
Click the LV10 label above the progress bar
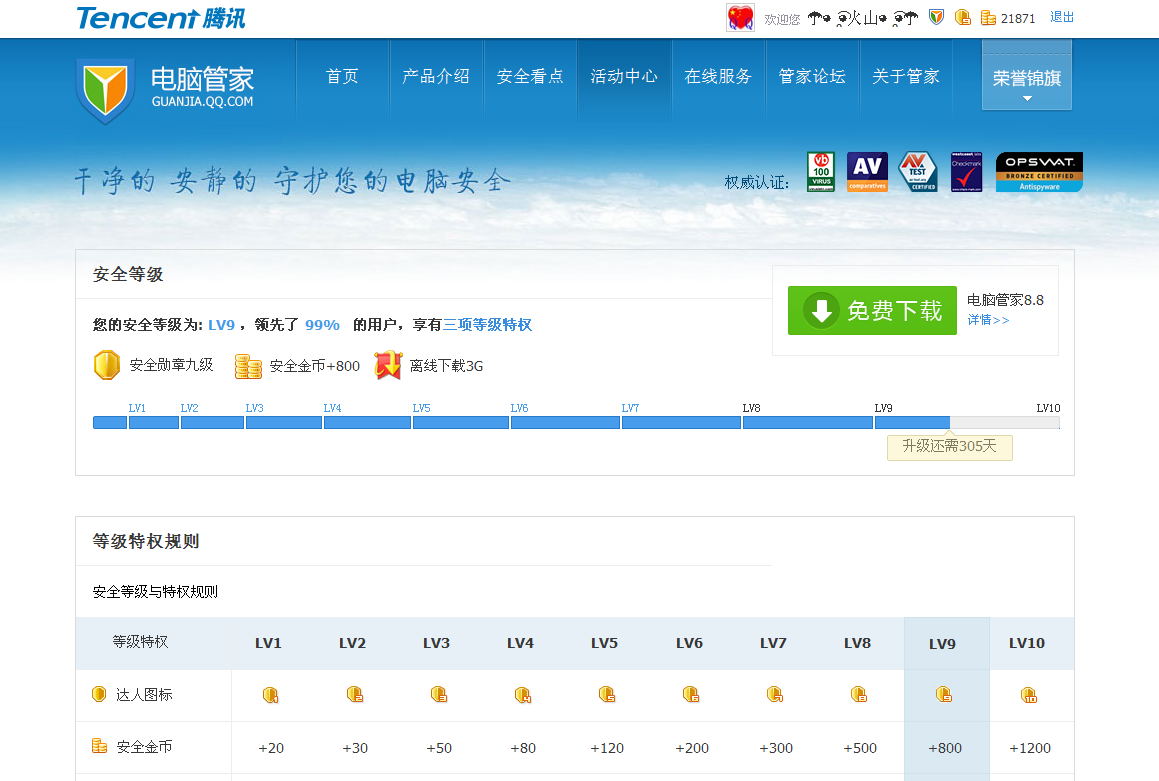coord(1048,408)
